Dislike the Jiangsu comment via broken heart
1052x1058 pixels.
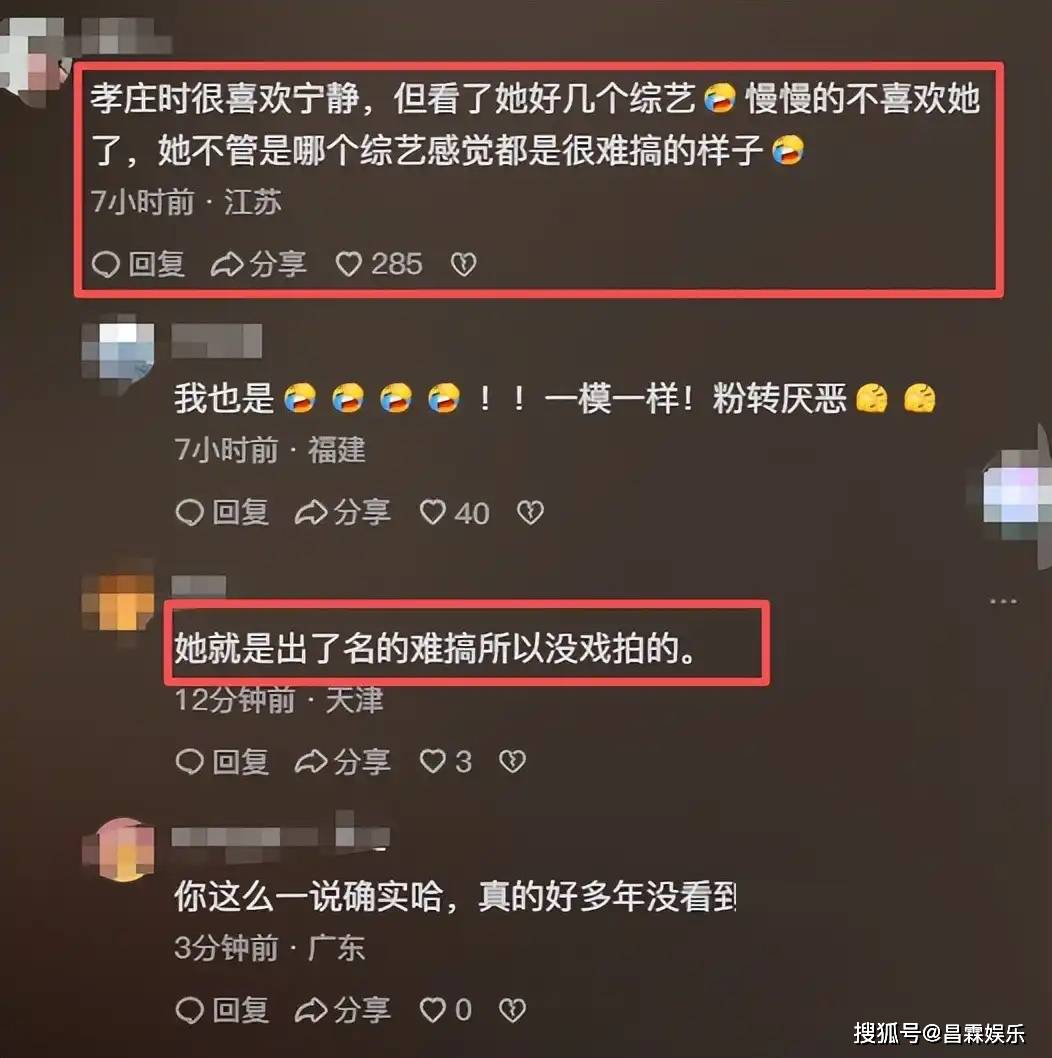pos(464,264)
